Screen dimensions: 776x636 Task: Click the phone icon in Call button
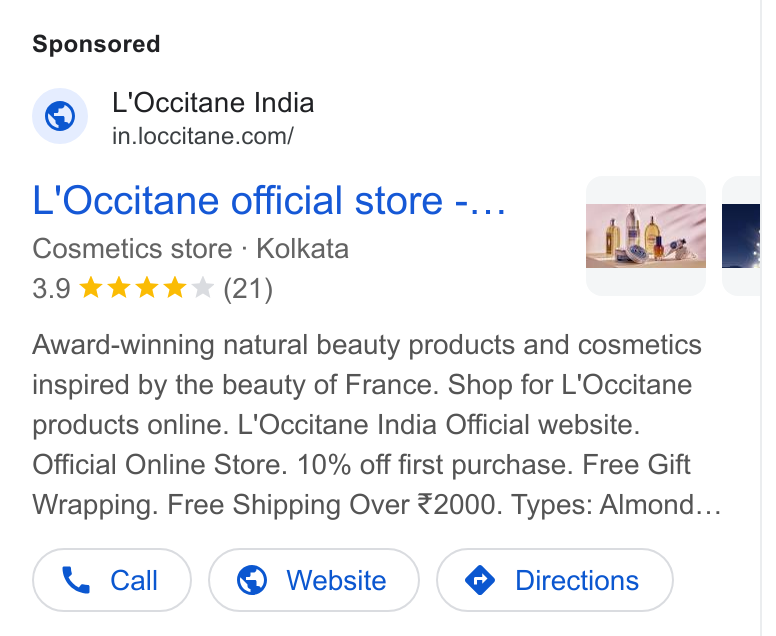(76, 580)
